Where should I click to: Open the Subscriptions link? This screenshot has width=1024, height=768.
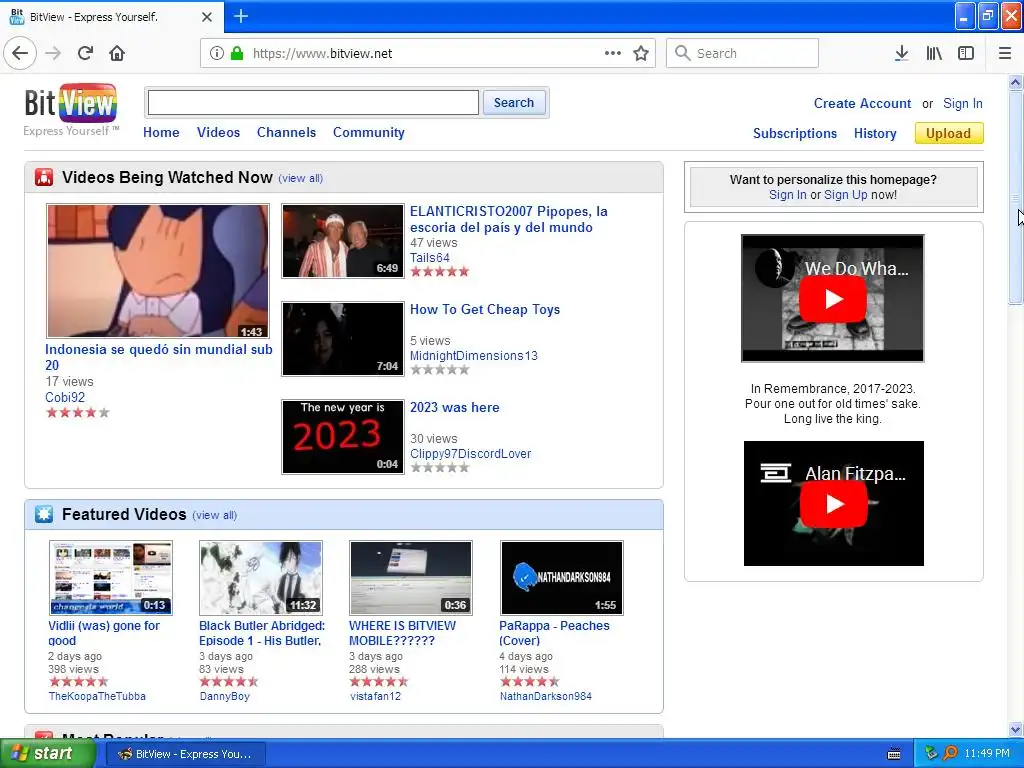pyautogui.click(x=795, y=133)
